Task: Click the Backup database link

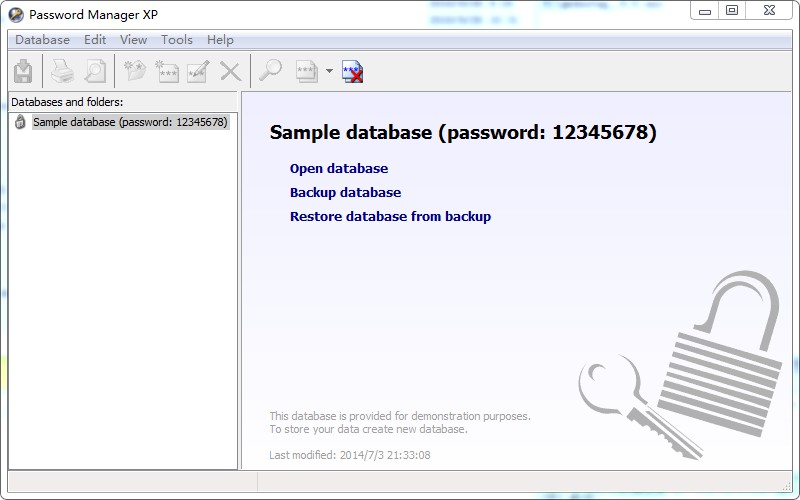Action: coord(345,193)
